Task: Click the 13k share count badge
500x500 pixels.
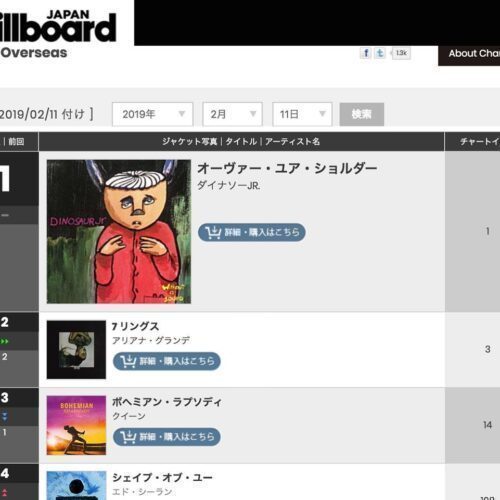Action: tap(401, 53)
